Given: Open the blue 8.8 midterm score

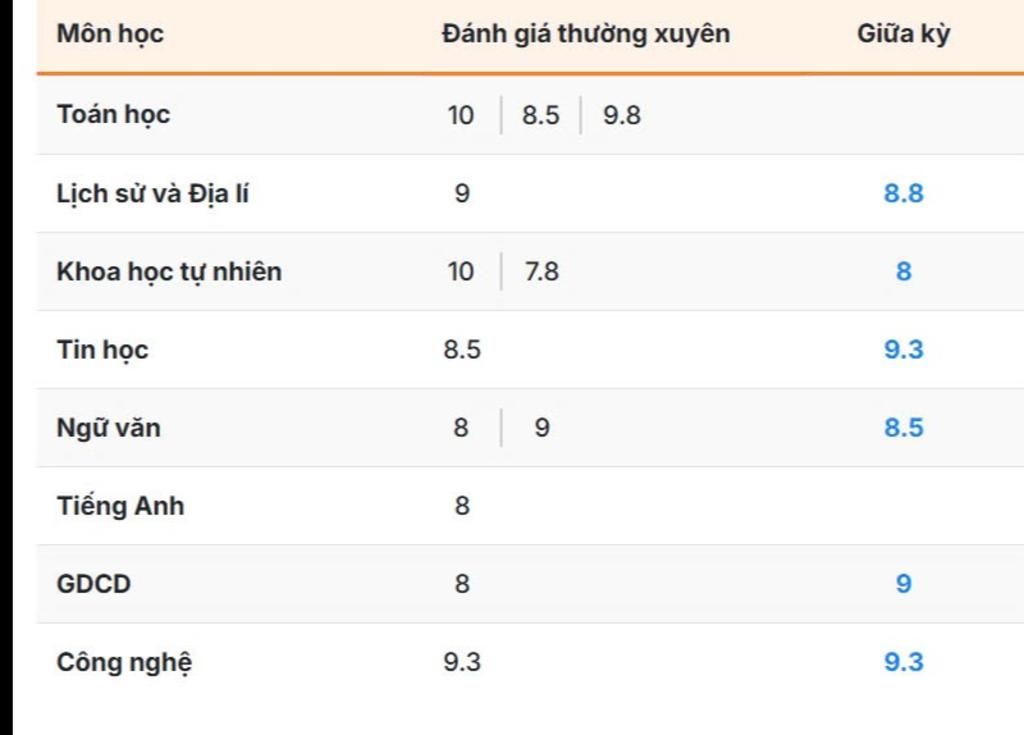Looking at the screenshot, I should [903, 193].
